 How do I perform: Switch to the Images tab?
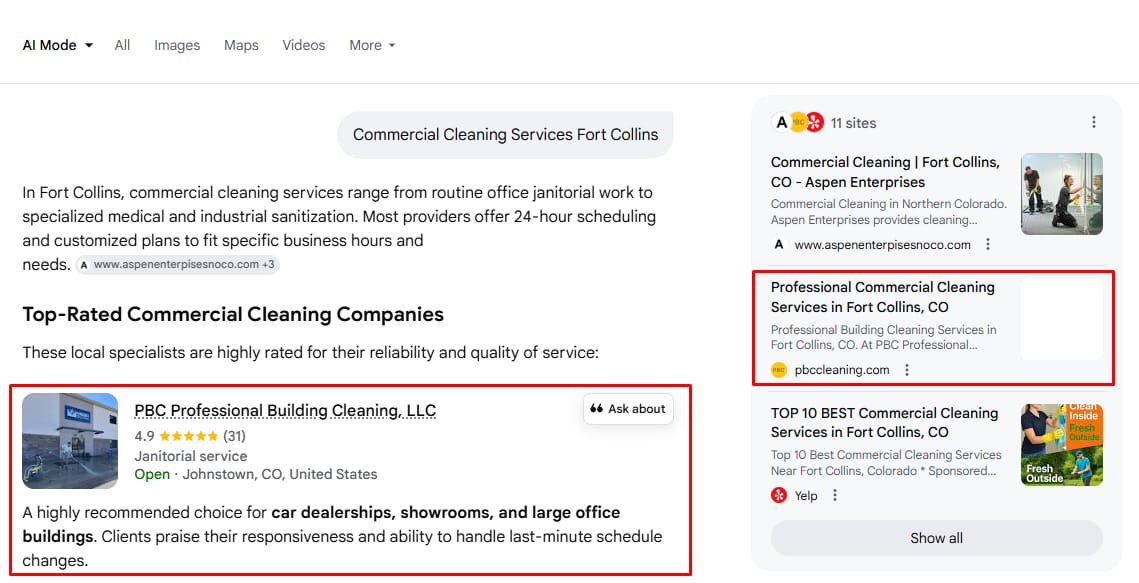pos(177,45)
